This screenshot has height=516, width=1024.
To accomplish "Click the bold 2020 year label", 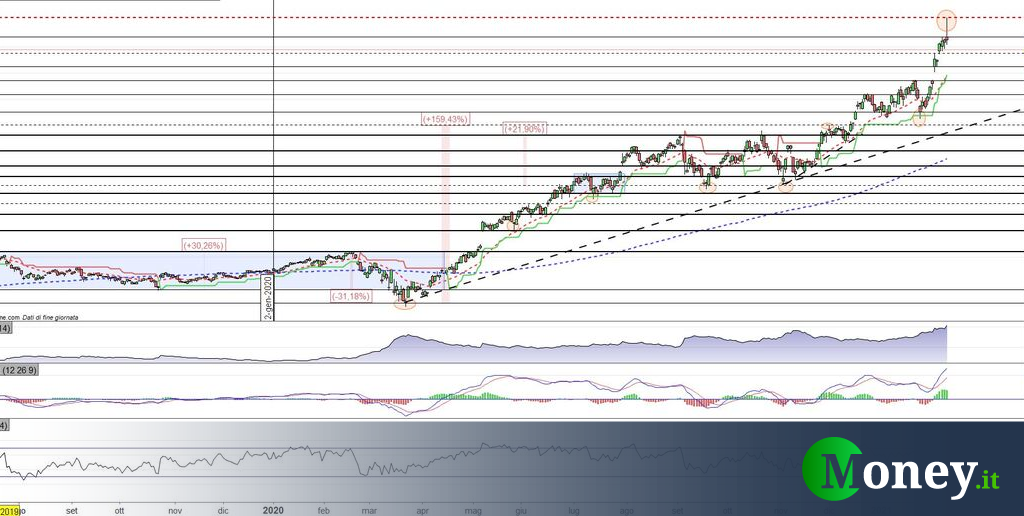I will [274, 509].
